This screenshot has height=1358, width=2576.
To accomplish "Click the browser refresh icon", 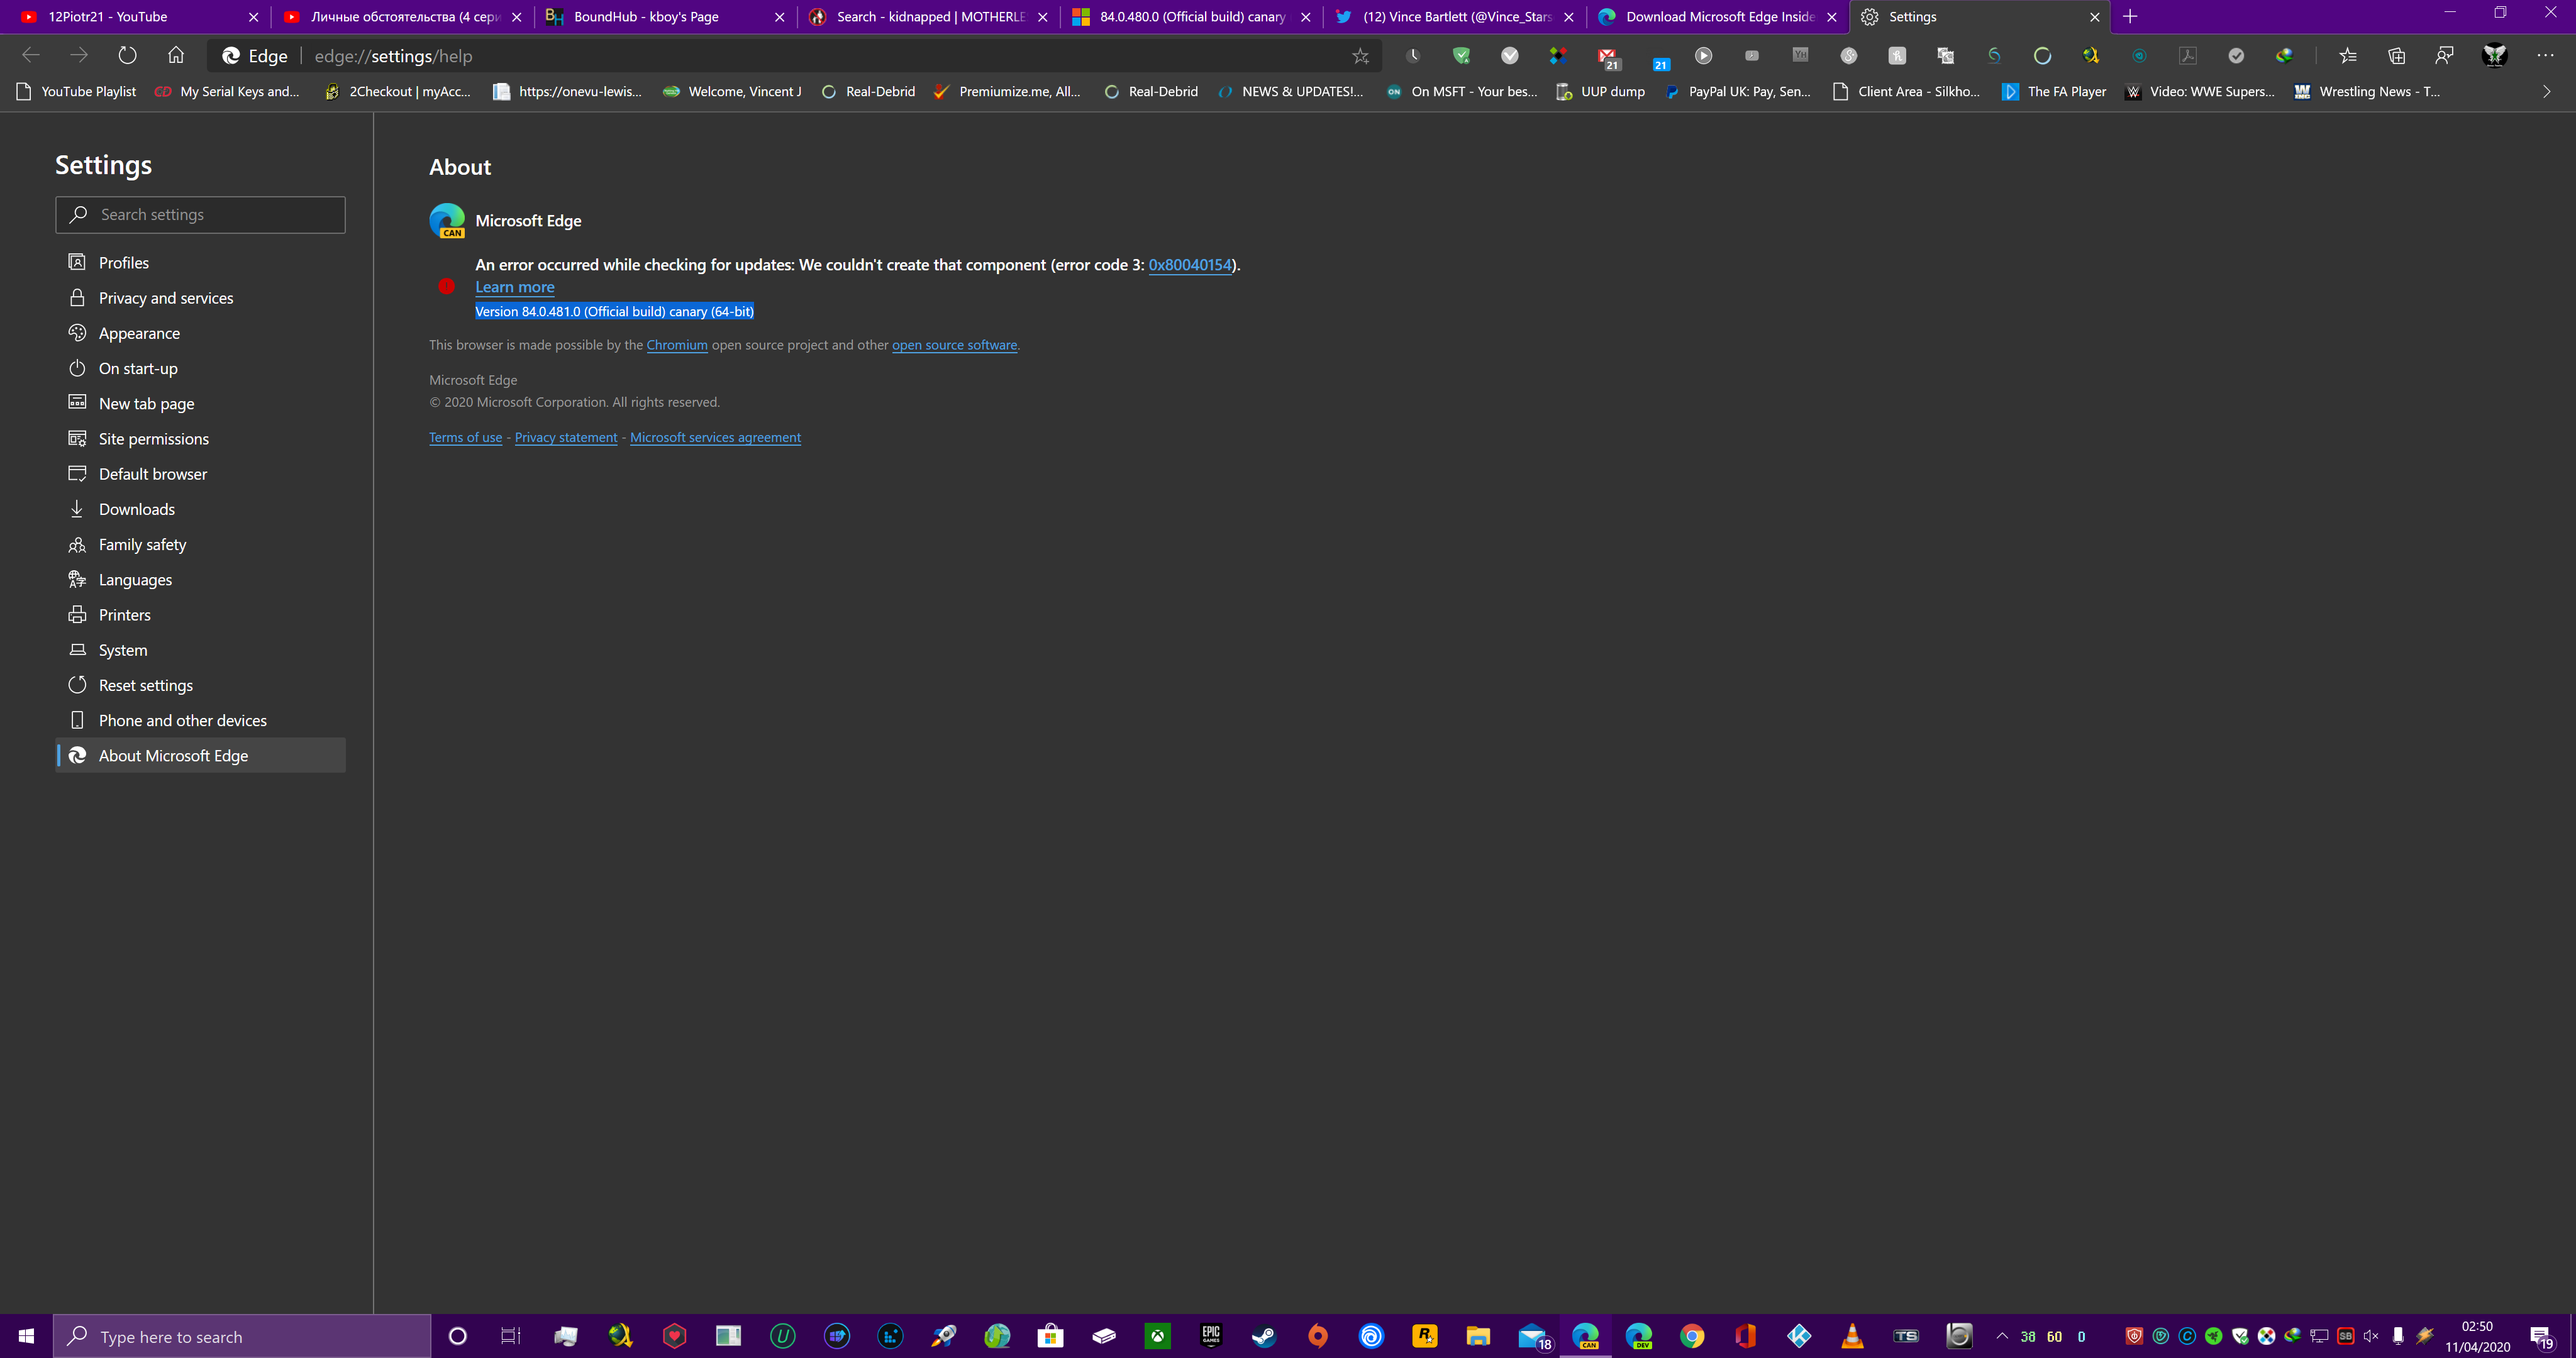I will point(127,55).
